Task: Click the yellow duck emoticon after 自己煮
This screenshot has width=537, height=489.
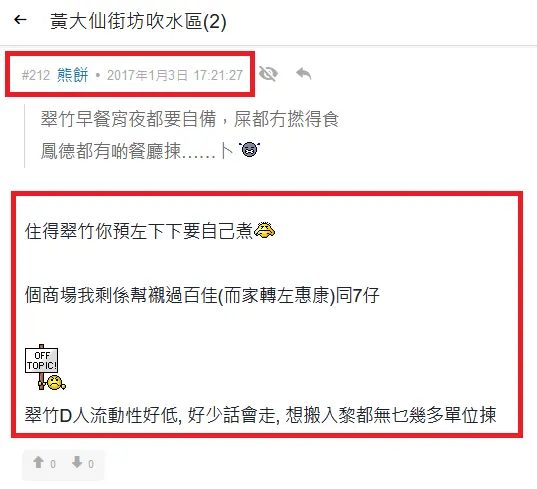Action: pyautogui.click(x=264, y=230)
